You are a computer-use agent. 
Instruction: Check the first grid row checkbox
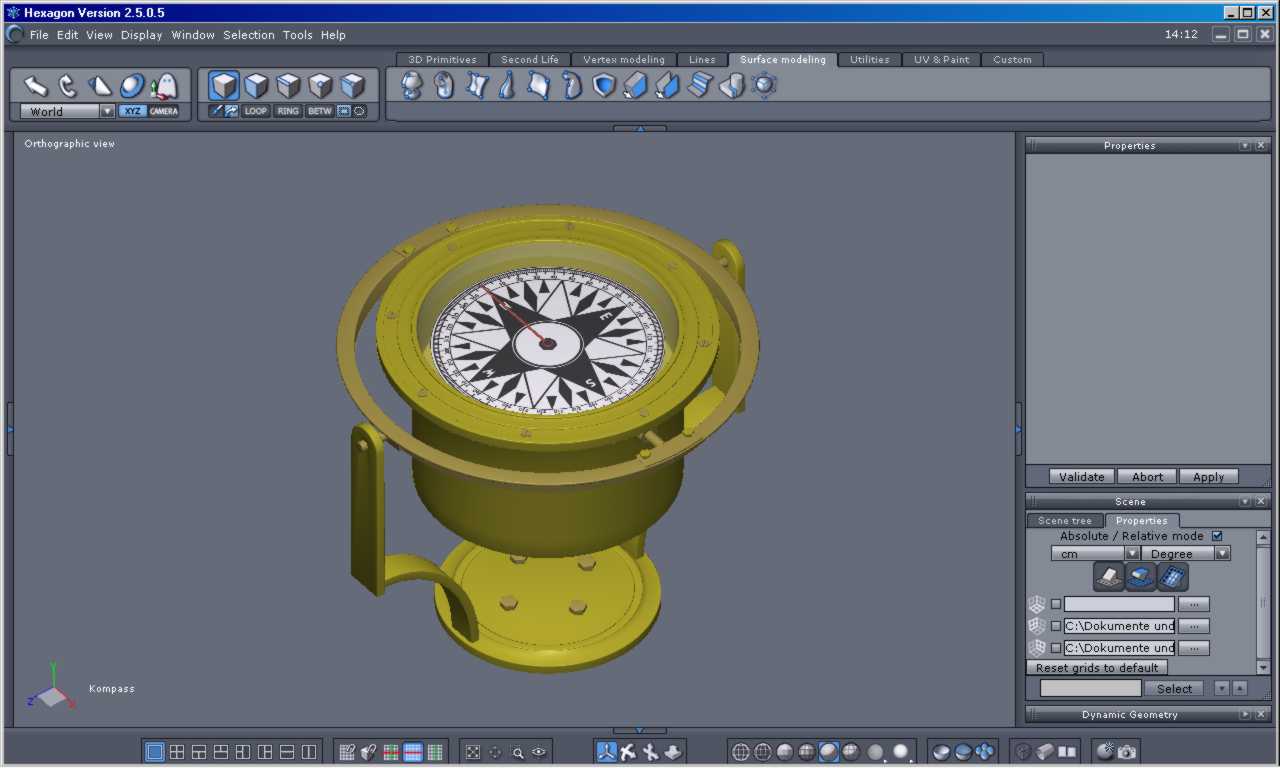pyautogui.click(x=1056, y=604)
